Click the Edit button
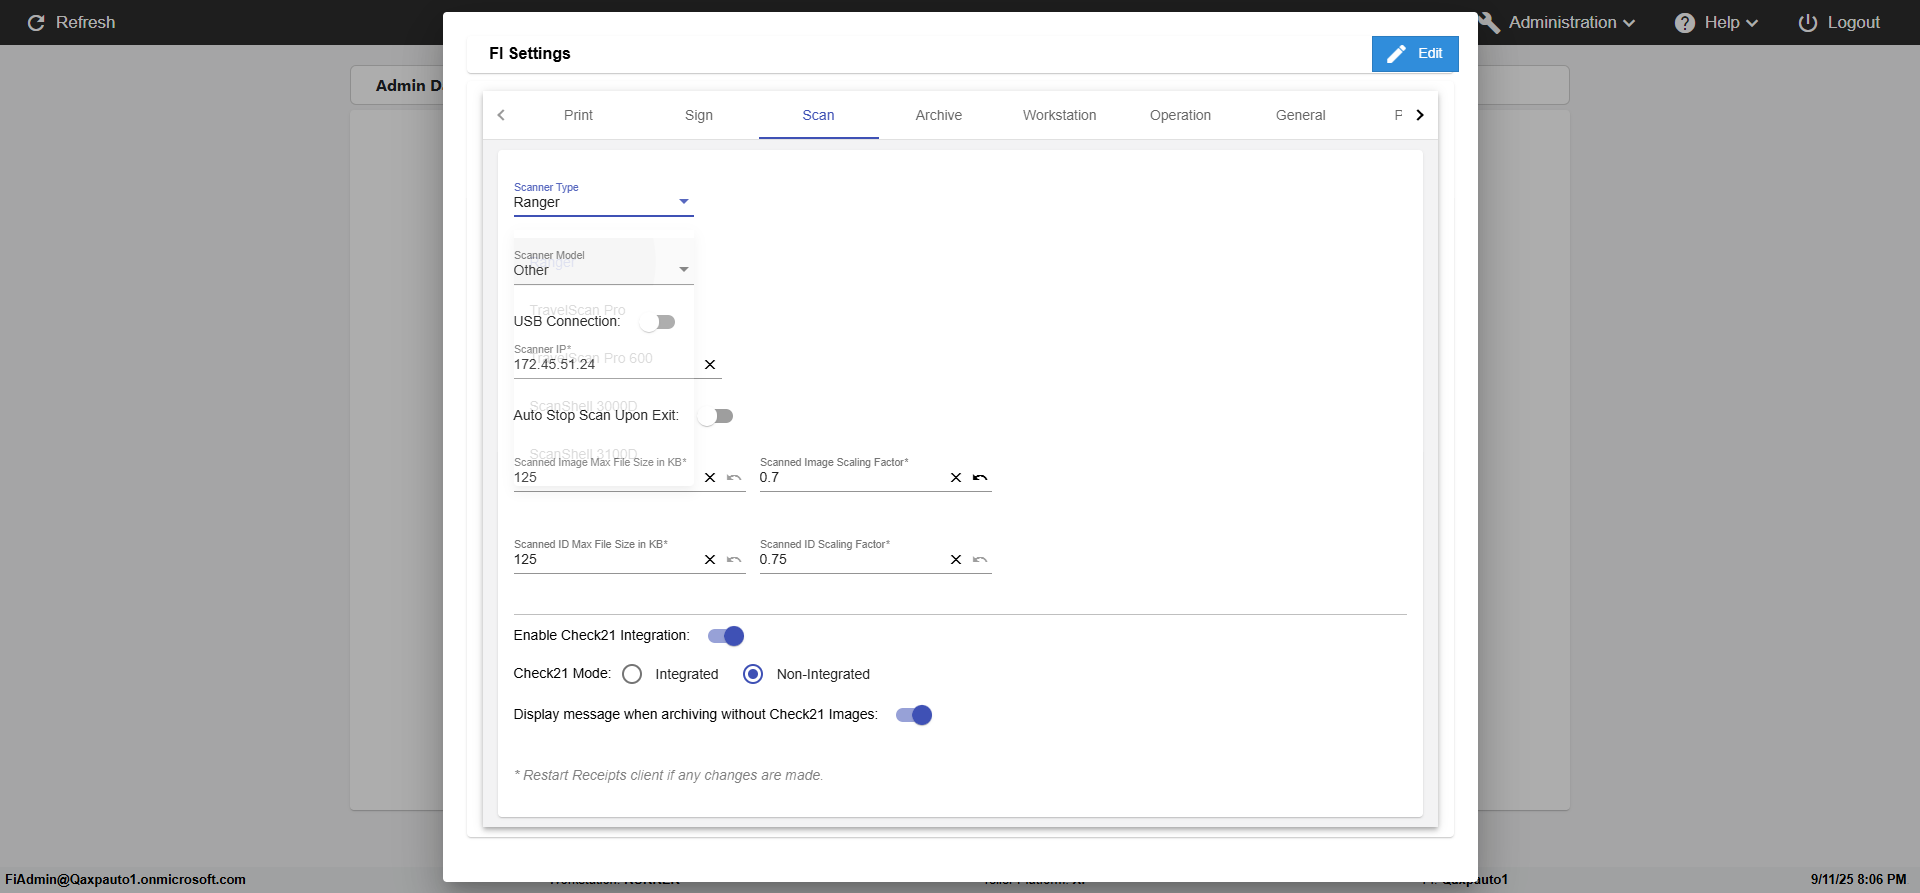This screenshot has width=1920, height=893. (x=1415, y=54)
